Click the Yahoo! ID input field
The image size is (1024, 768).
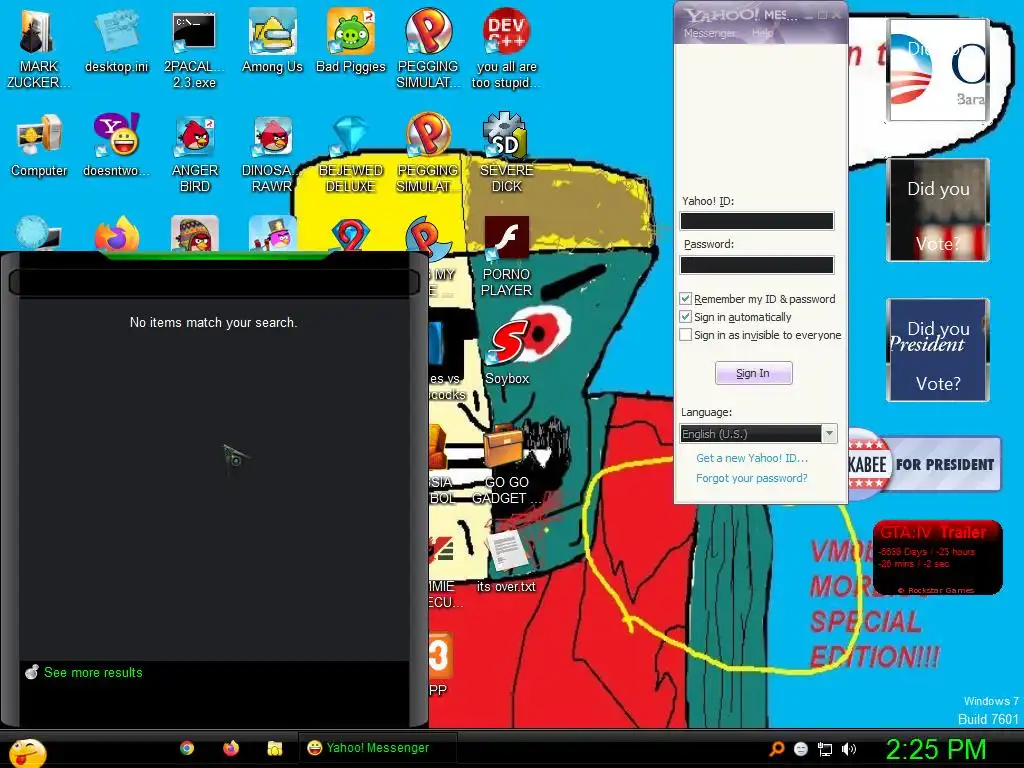[x=757, y=221]
